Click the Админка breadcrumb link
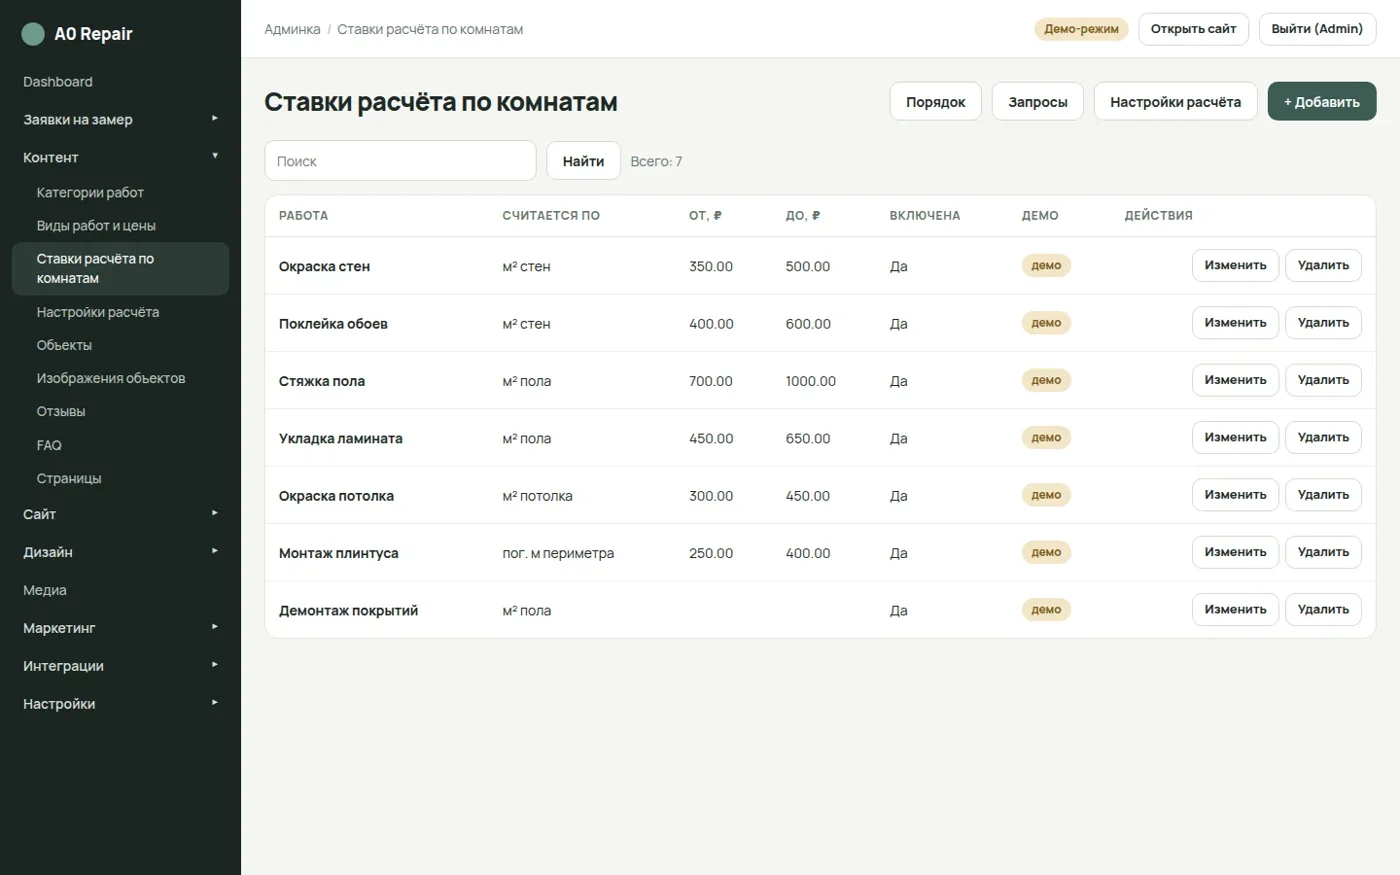 pyautogui.click(x=292, y=29)
